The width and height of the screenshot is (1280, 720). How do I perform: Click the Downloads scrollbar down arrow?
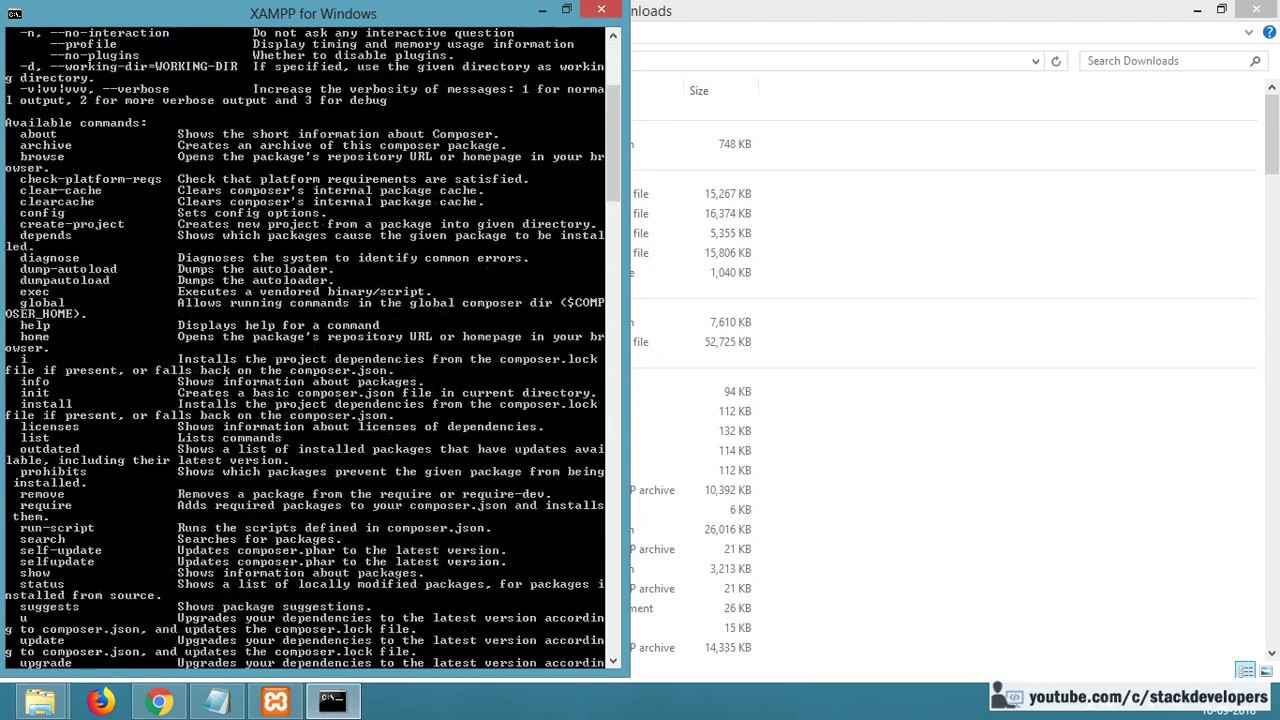coord(1272,653)
